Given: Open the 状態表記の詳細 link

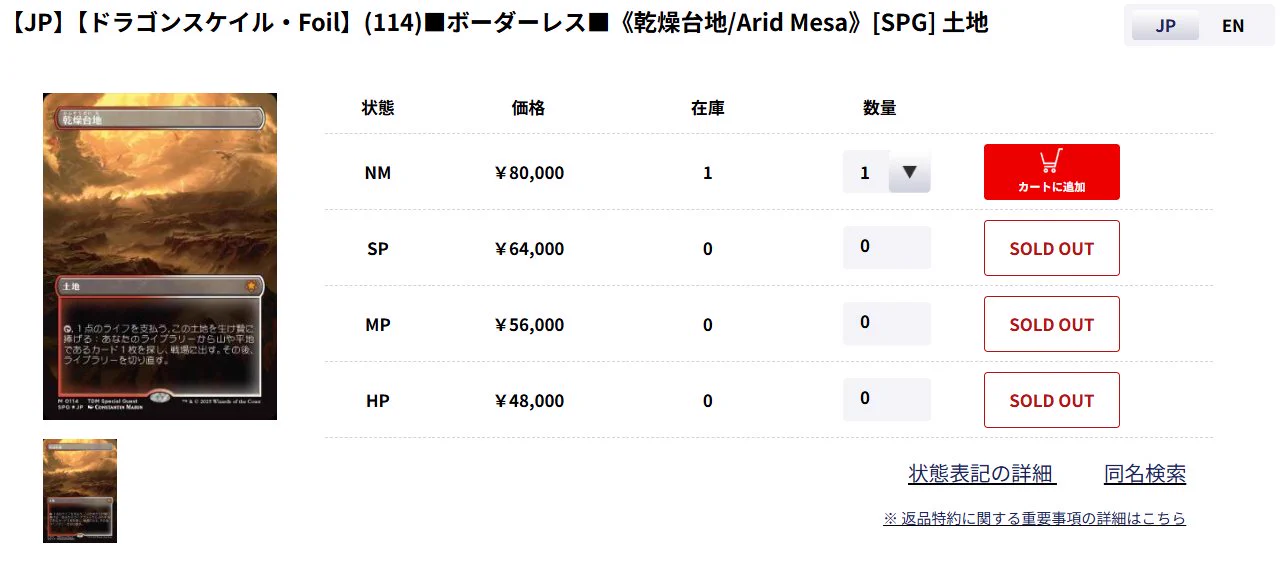Looking at the screenshot, I should (982, 474).
